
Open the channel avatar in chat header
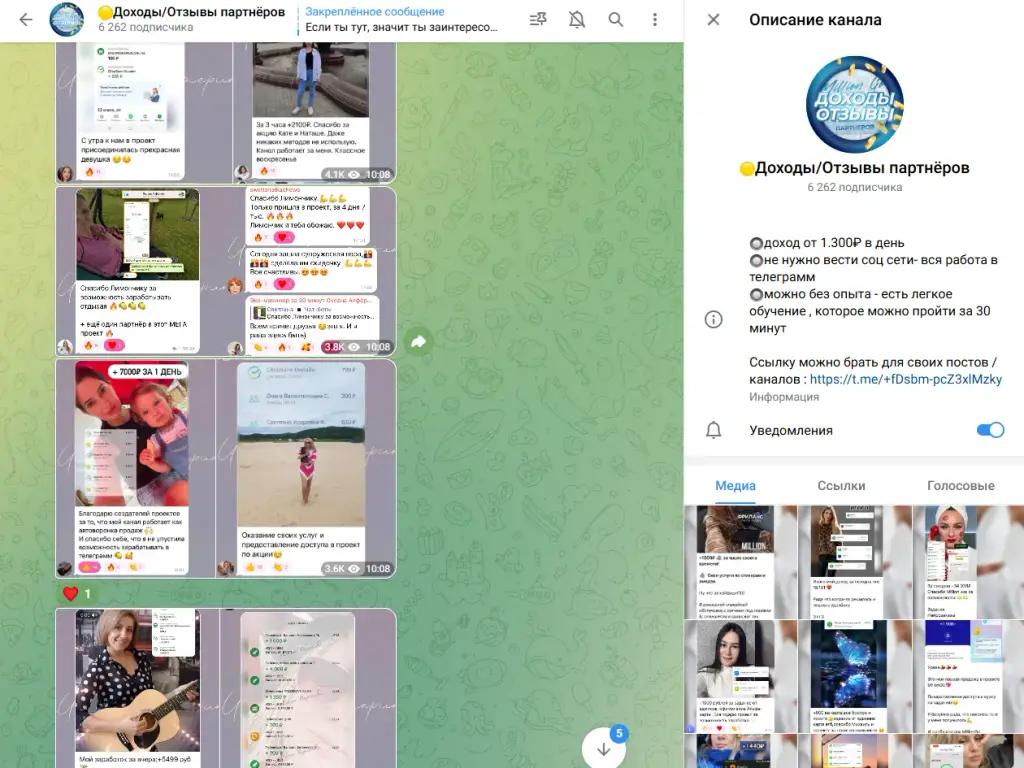67,20
